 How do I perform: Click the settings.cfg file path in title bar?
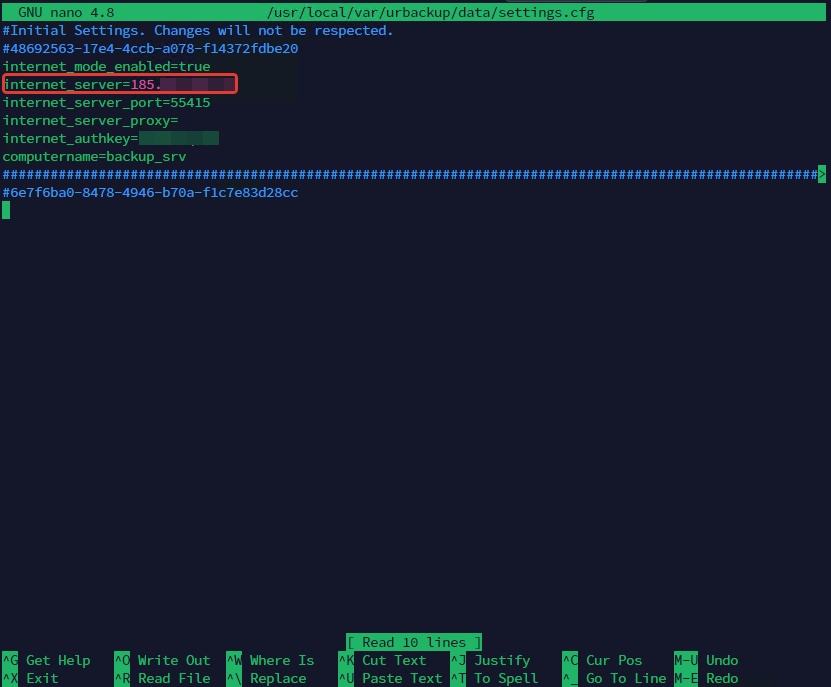click(431, 12)
